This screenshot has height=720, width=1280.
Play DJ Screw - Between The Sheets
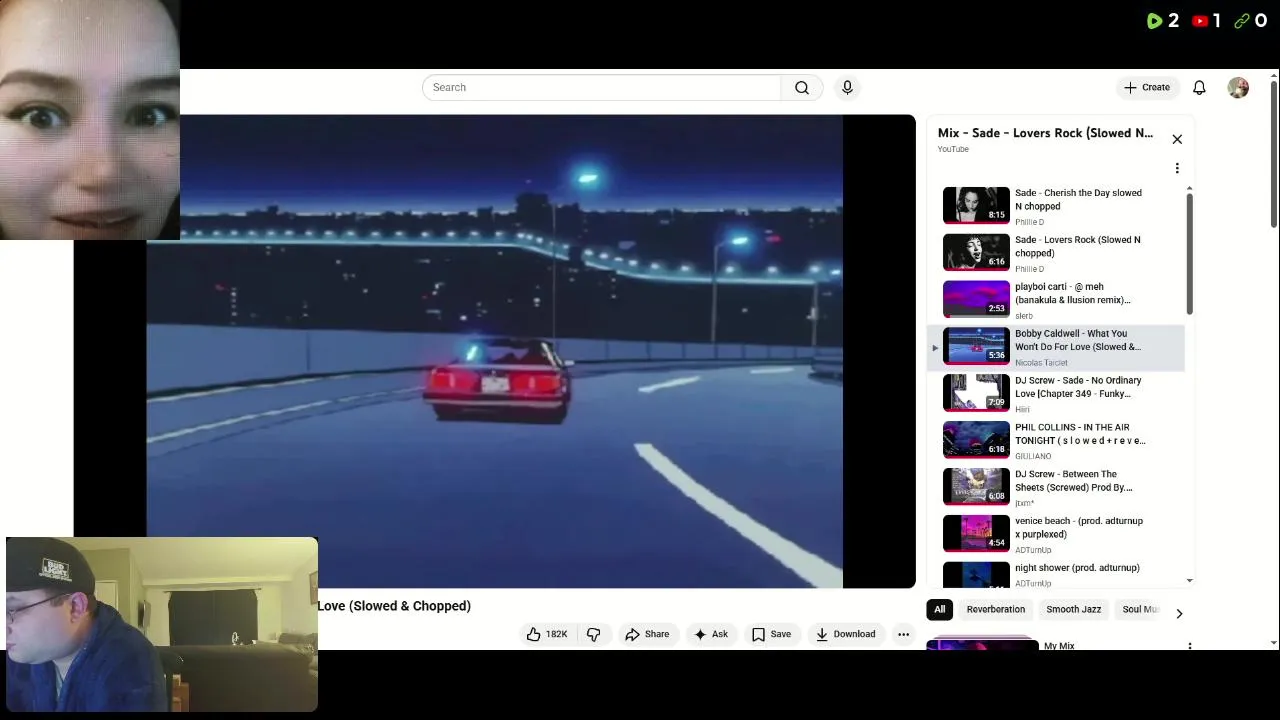pos(1058,488)
